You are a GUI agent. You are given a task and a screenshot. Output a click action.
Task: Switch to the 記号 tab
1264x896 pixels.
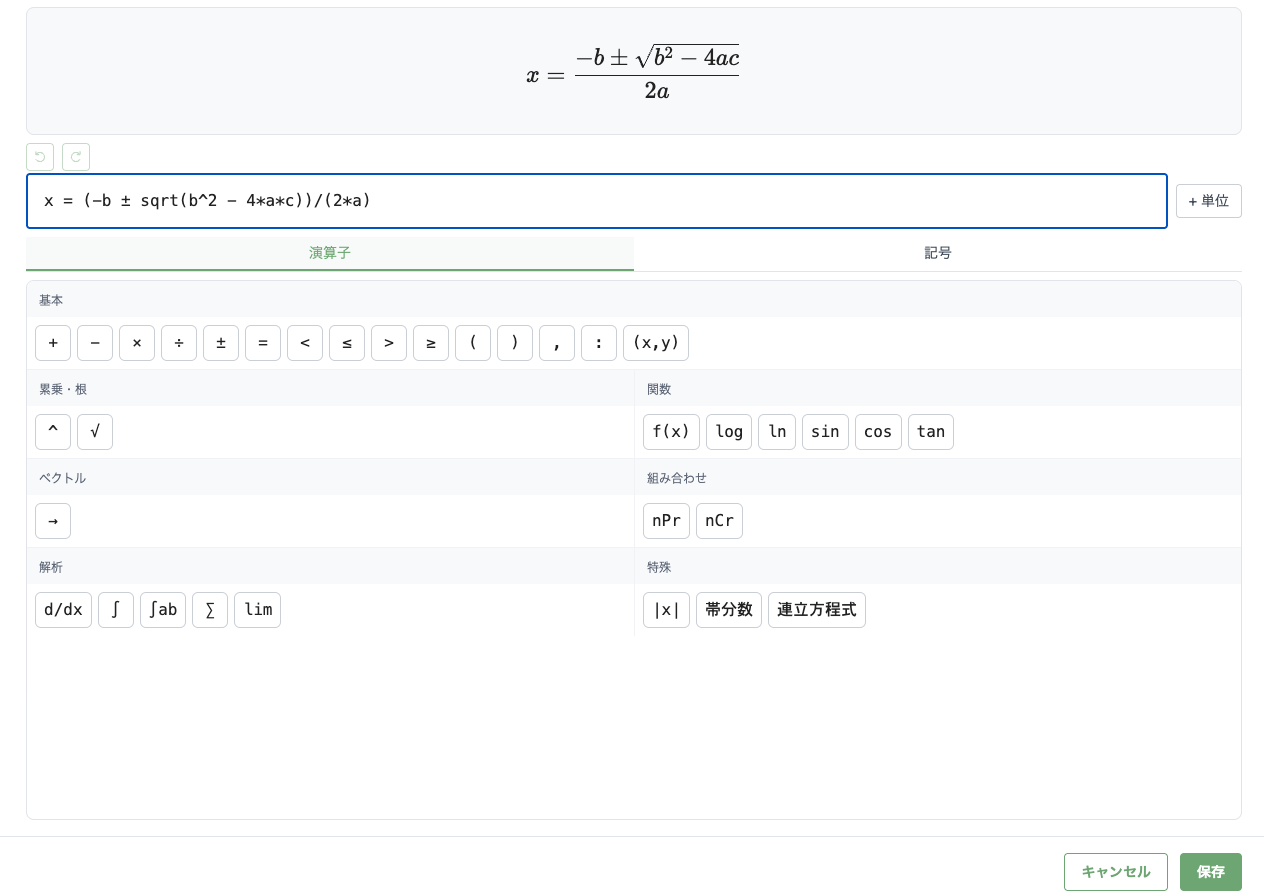938,253
